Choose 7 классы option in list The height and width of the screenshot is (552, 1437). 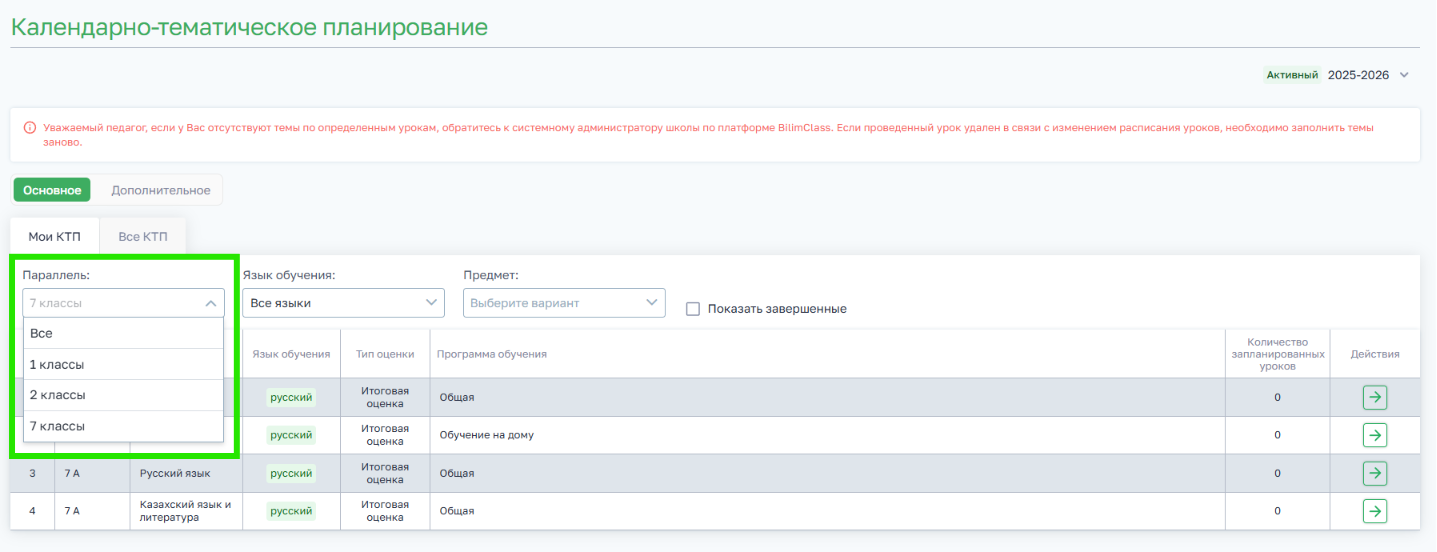click(124, 426)
